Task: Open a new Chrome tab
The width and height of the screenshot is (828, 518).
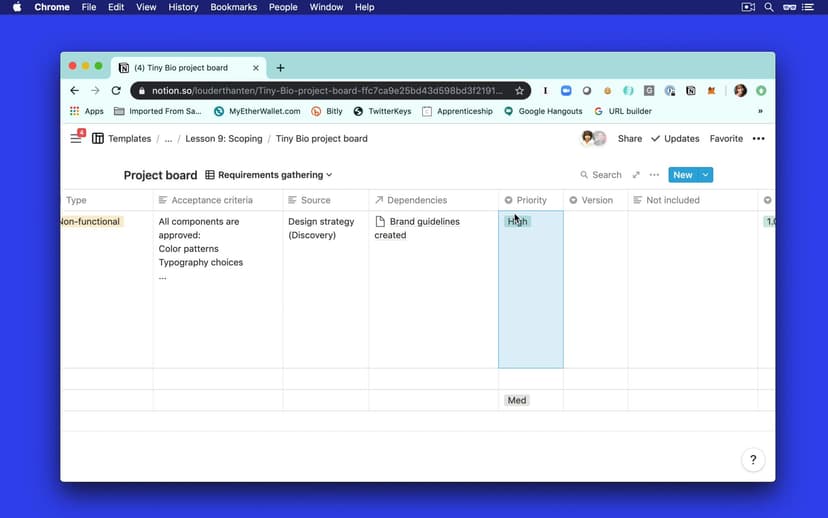Action: tap(280, 68)
